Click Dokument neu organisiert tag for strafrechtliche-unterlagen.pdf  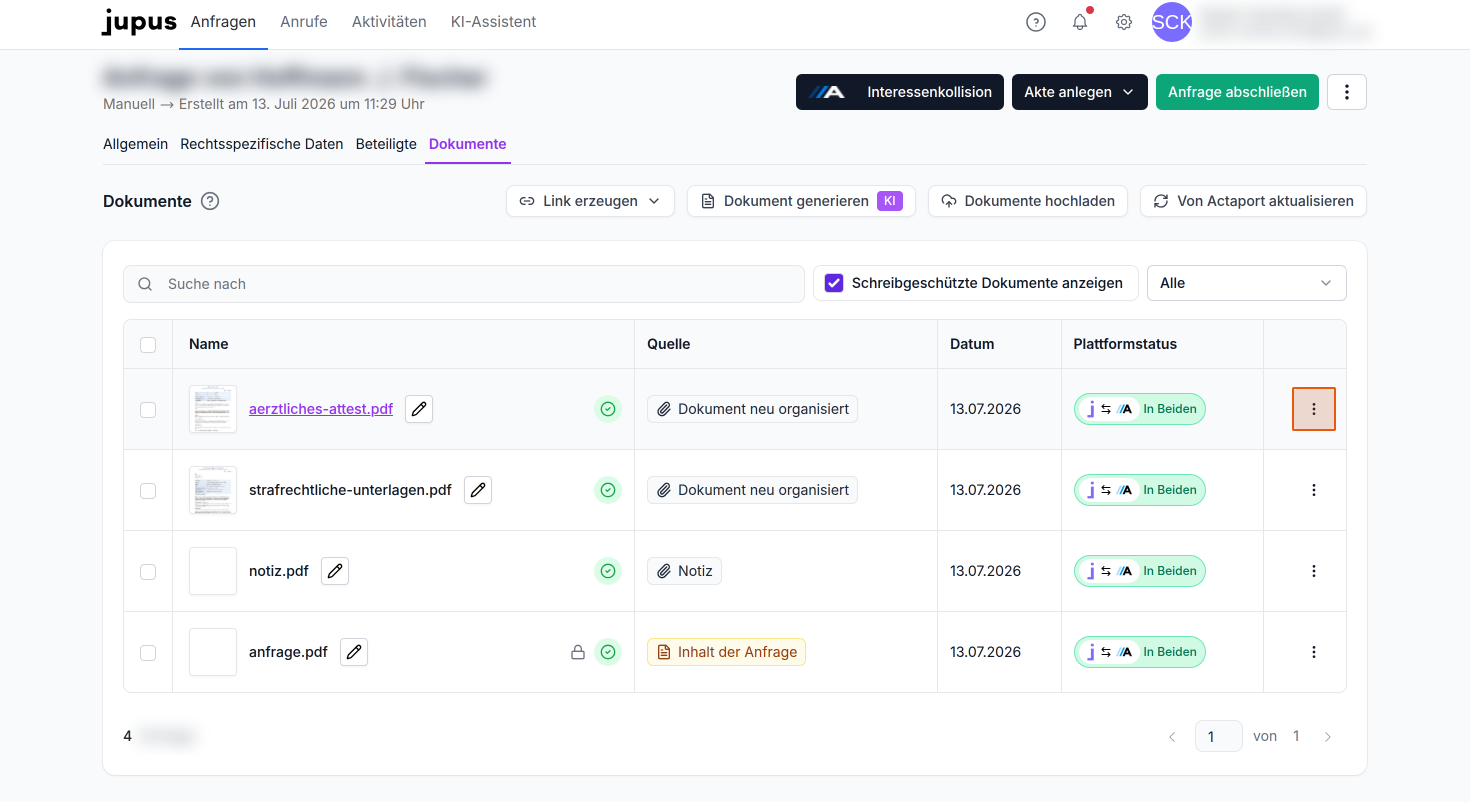(752, 490)
